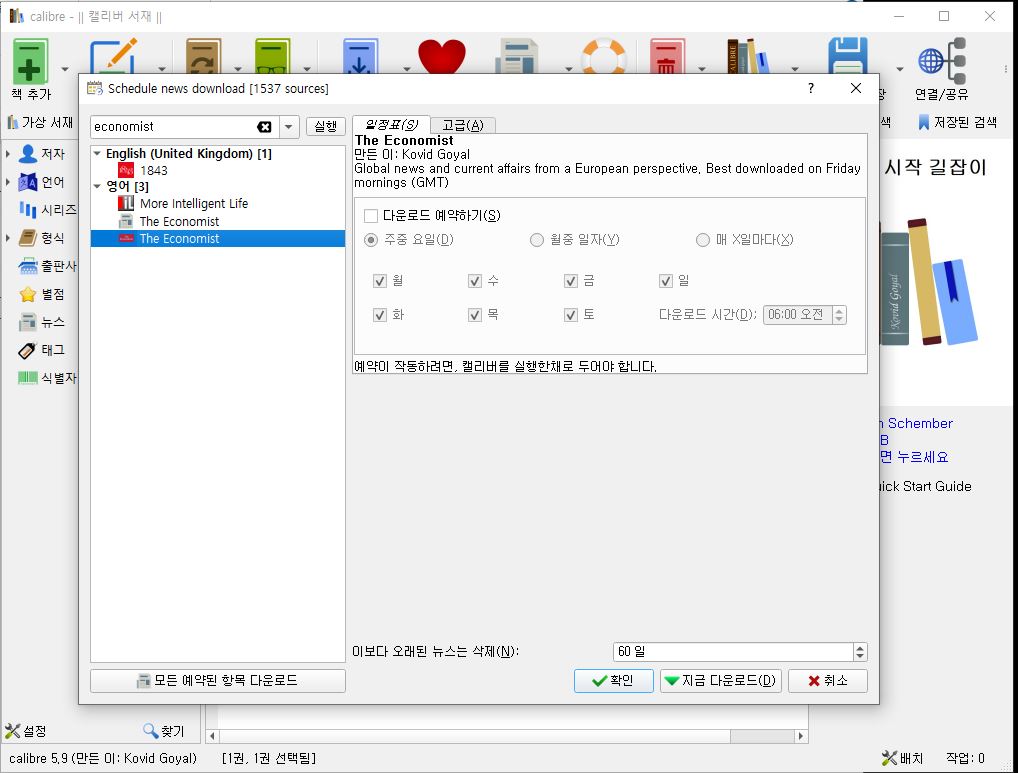Toggle the Monday (월) checkbox
The width and height of the screenshot is (1018, 773).
(380, 281)
